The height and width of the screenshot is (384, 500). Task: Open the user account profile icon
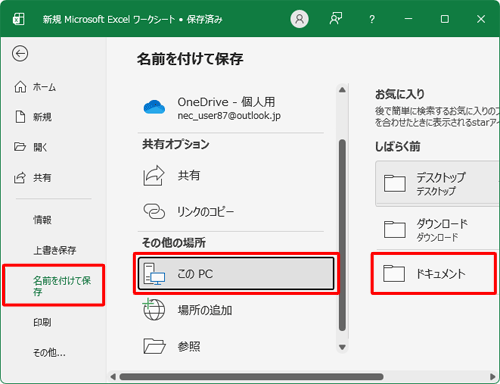pyautogui.click(x=299, y=19)
